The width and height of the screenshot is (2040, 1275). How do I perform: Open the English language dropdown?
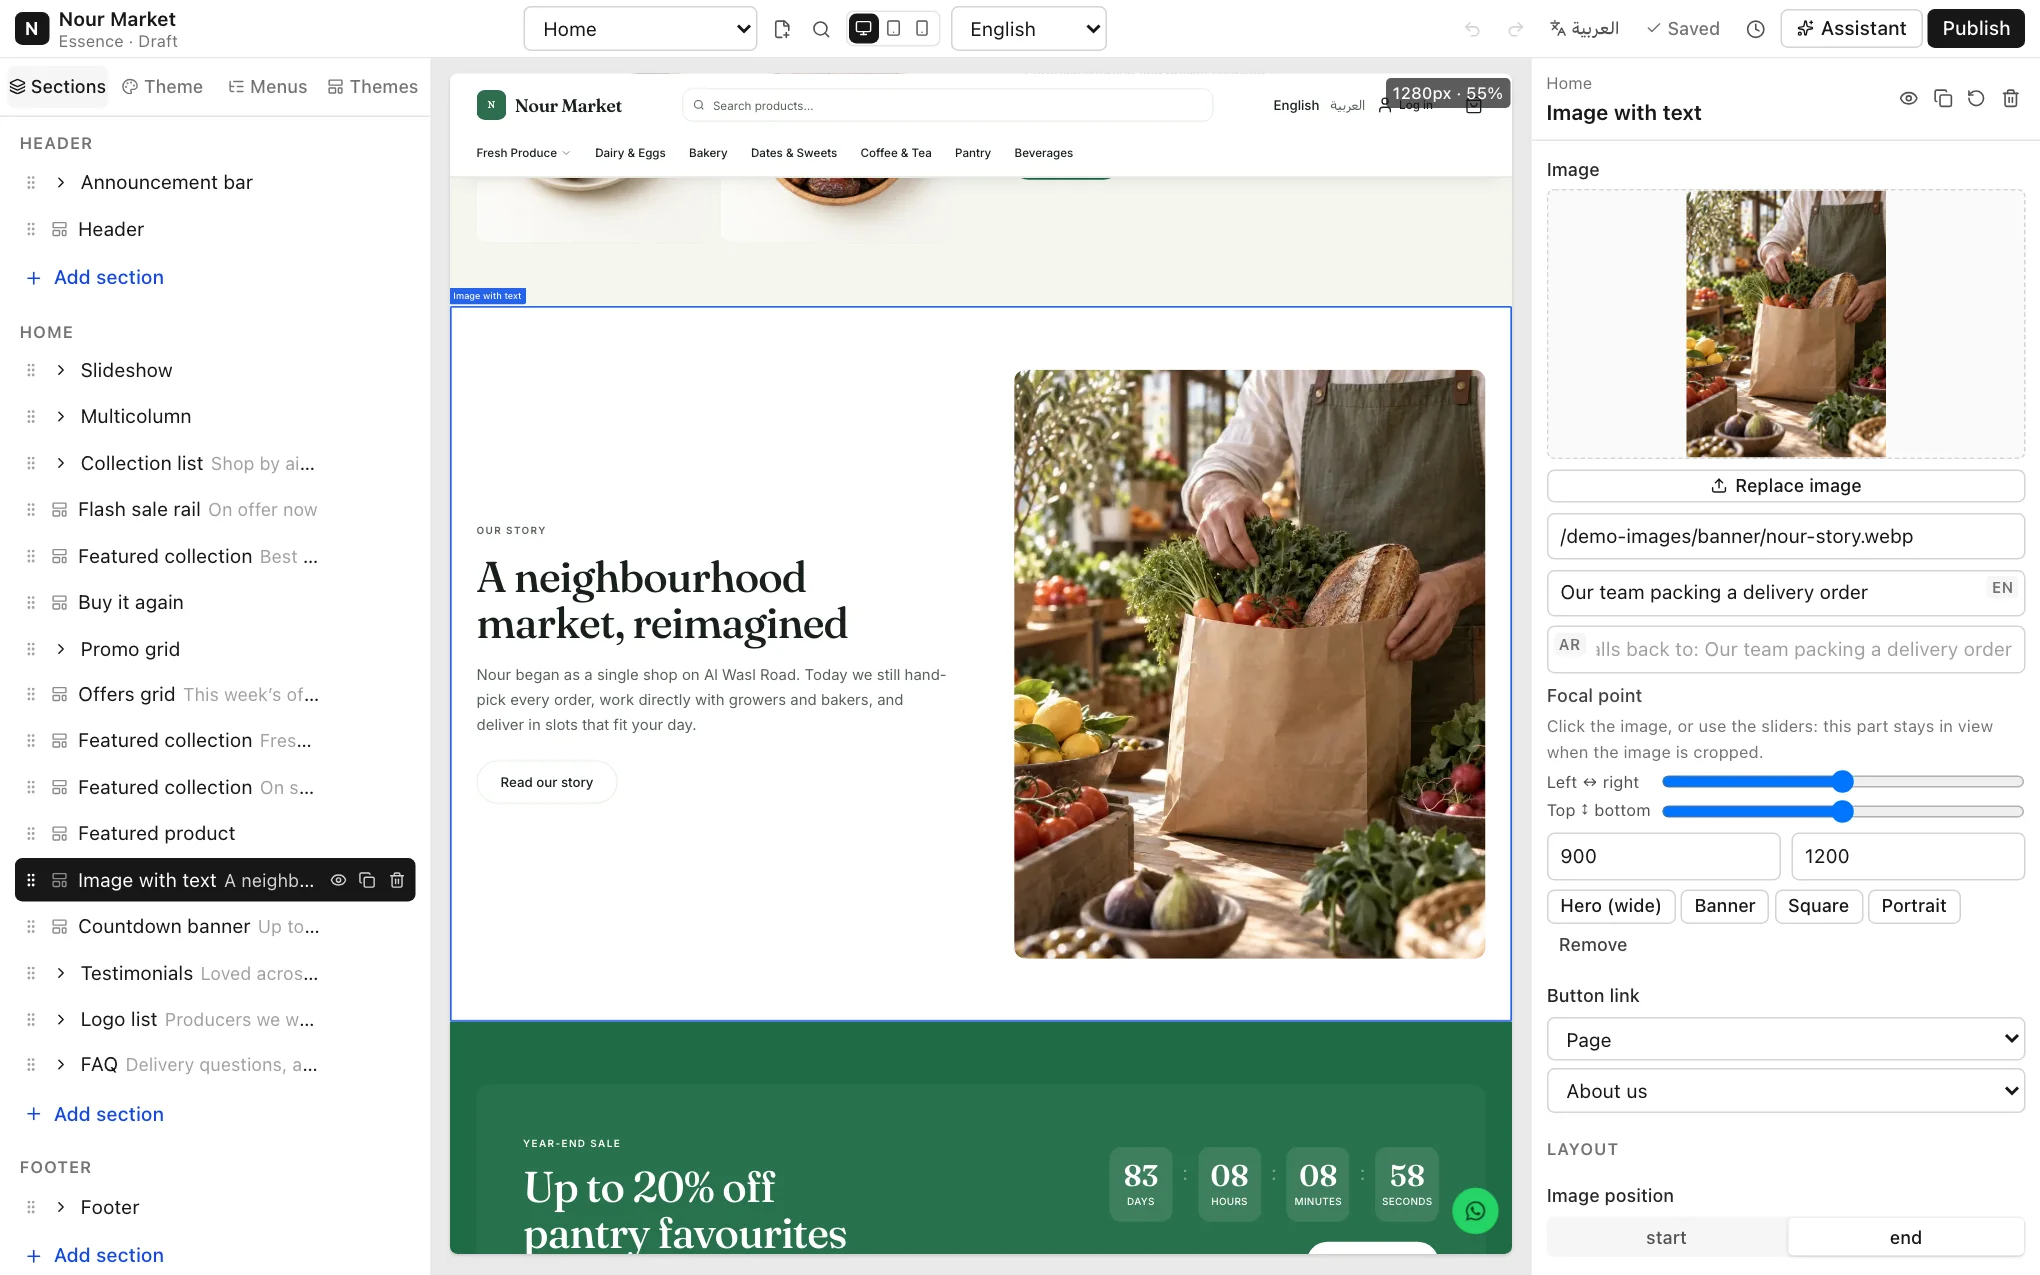(x=1028, y=29)
